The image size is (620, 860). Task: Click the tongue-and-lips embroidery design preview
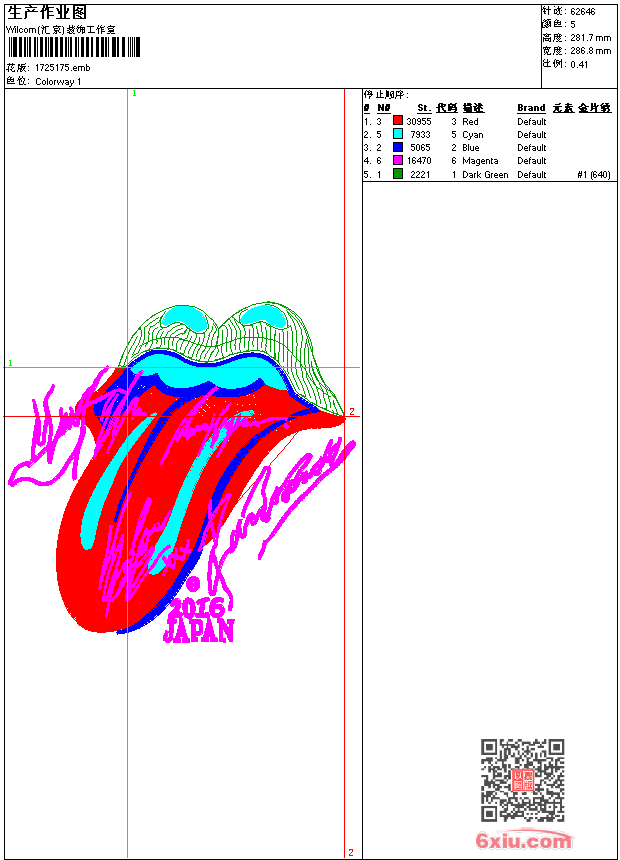point(181,472)
